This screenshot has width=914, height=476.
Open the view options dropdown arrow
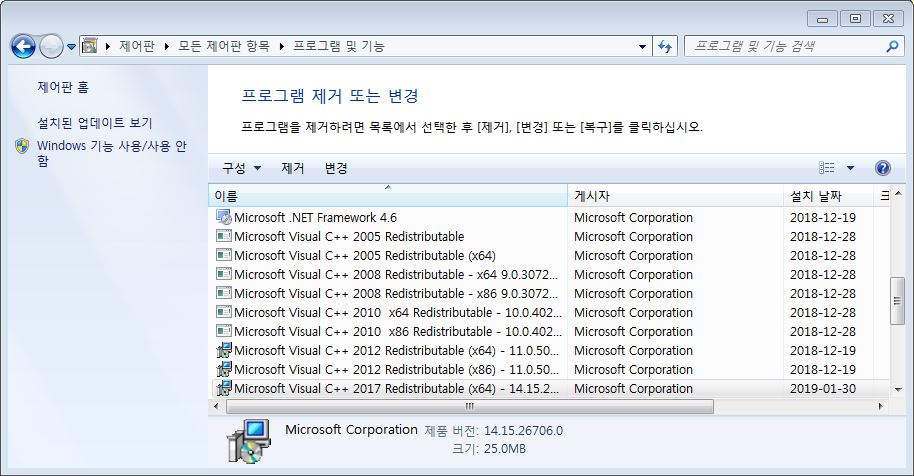(850, 168)
